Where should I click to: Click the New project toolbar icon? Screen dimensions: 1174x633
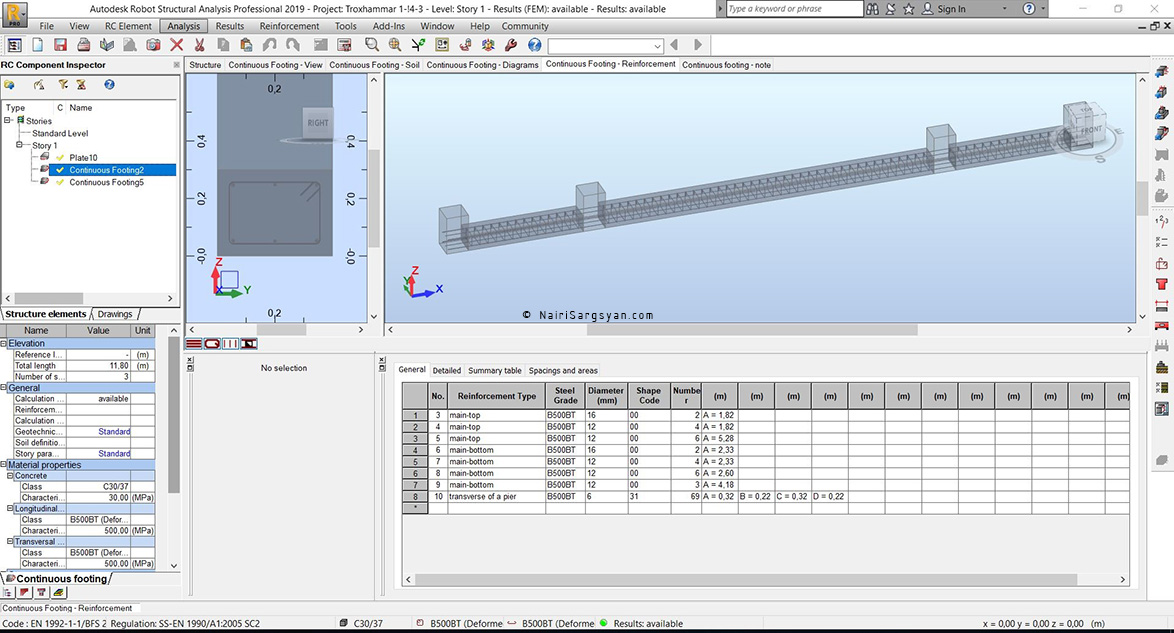click(x=37, y=45)
